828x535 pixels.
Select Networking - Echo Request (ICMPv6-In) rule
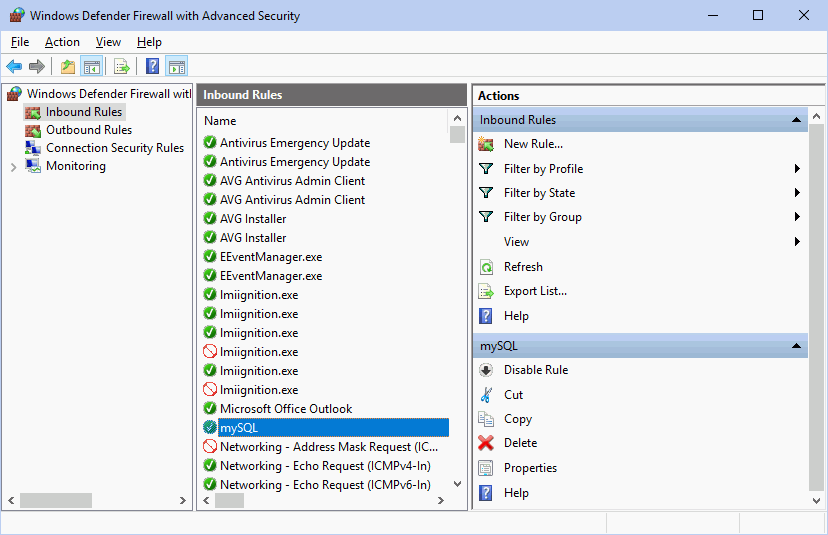[325, 484]
